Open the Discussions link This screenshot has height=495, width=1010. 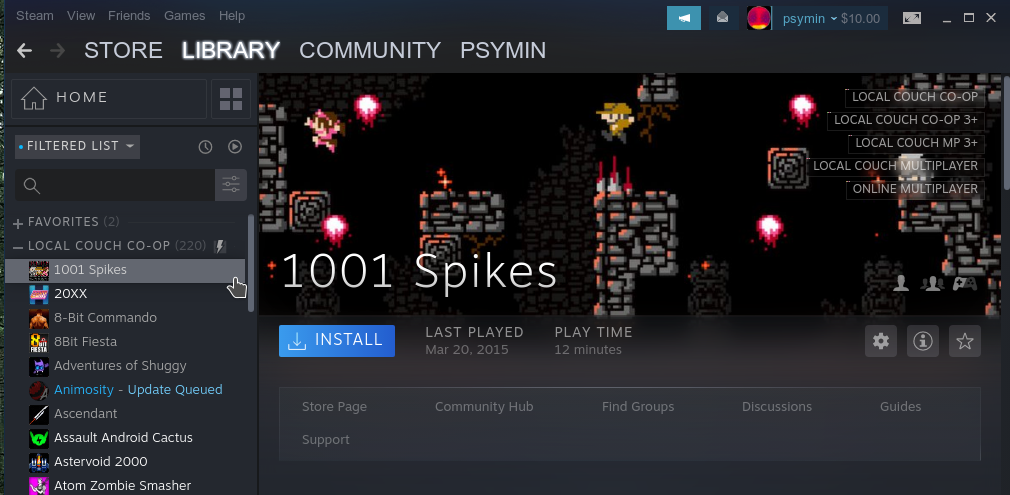click(x=777, y=407)
